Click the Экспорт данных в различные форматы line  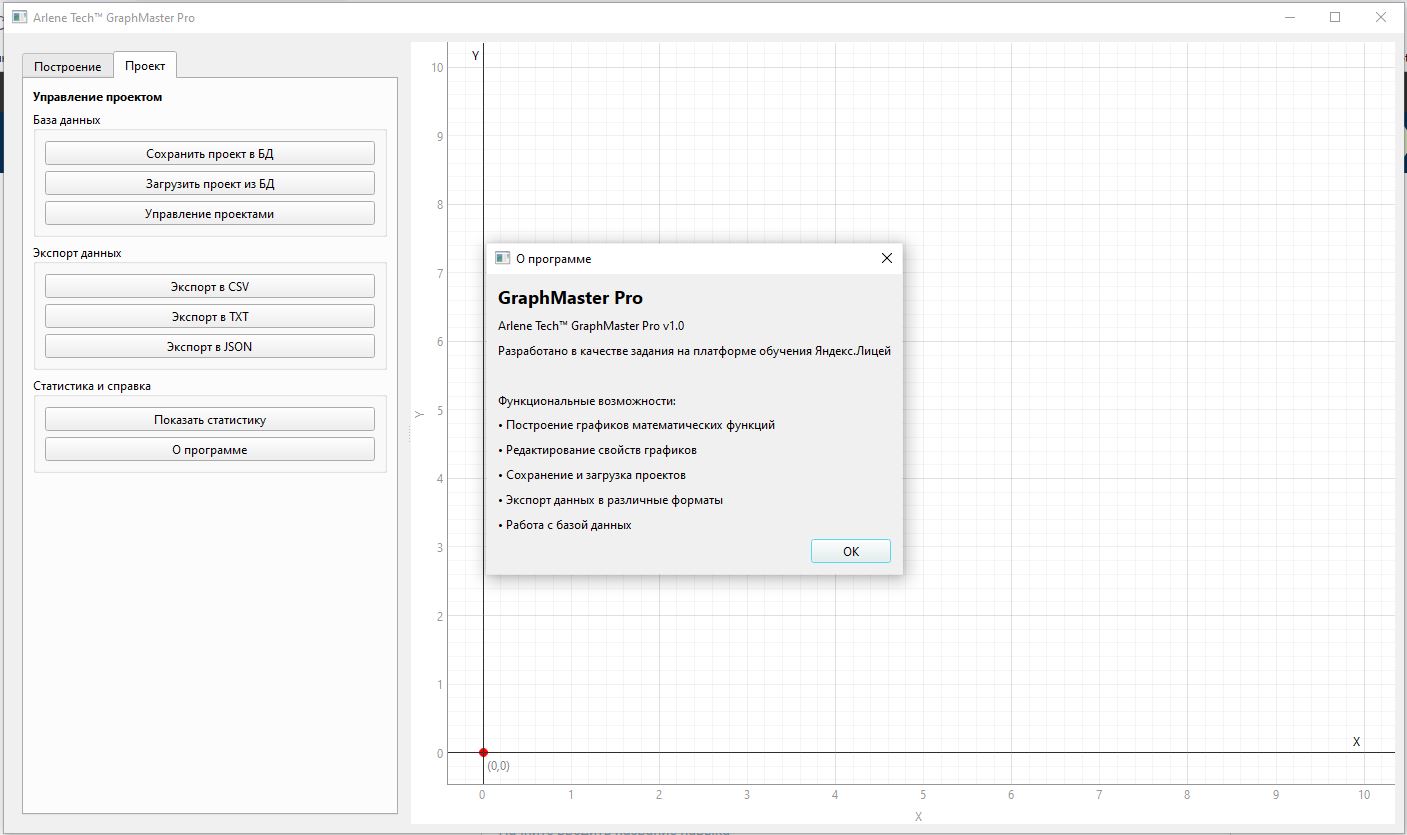610,500
